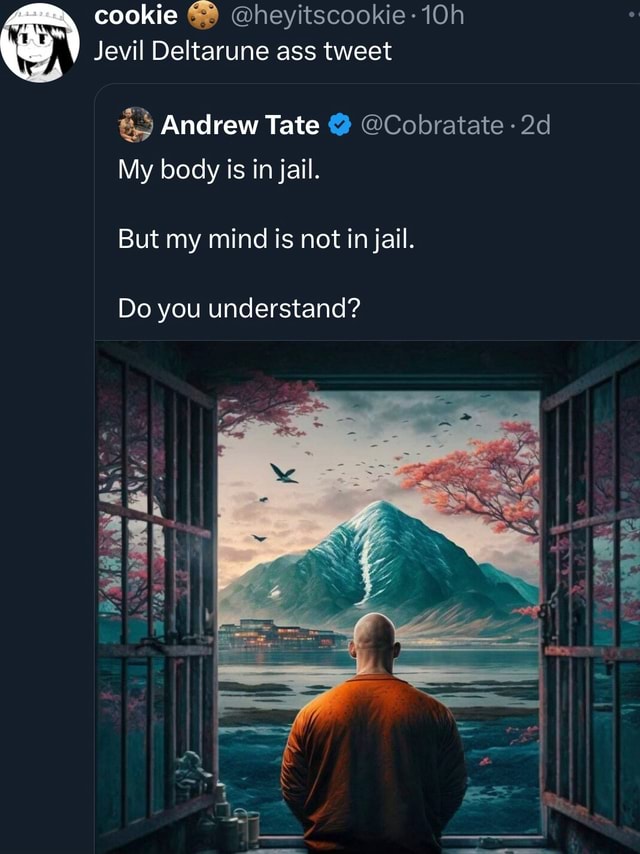Click "But my mind is not in jail."
Viewport: 640px width, 854px height.
point(266,239)
